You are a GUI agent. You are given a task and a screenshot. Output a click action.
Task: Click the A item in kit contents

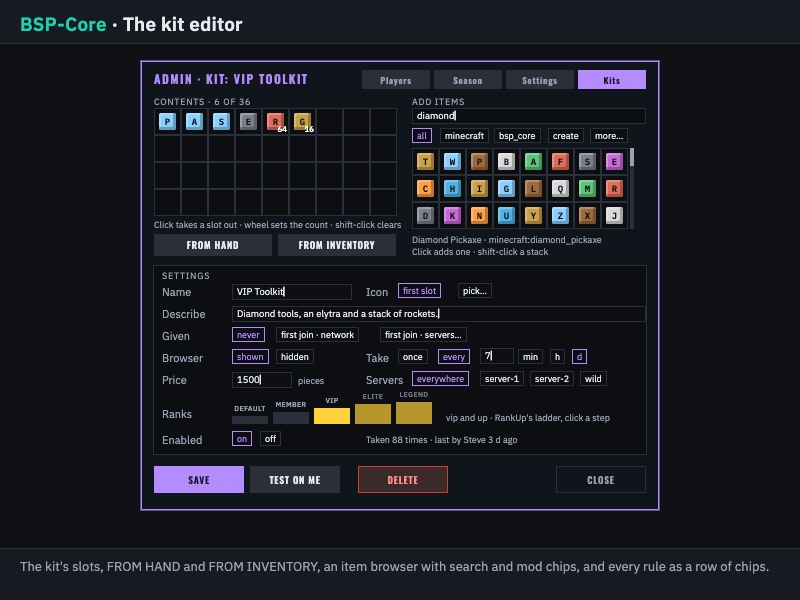click(x=194, y=121)
